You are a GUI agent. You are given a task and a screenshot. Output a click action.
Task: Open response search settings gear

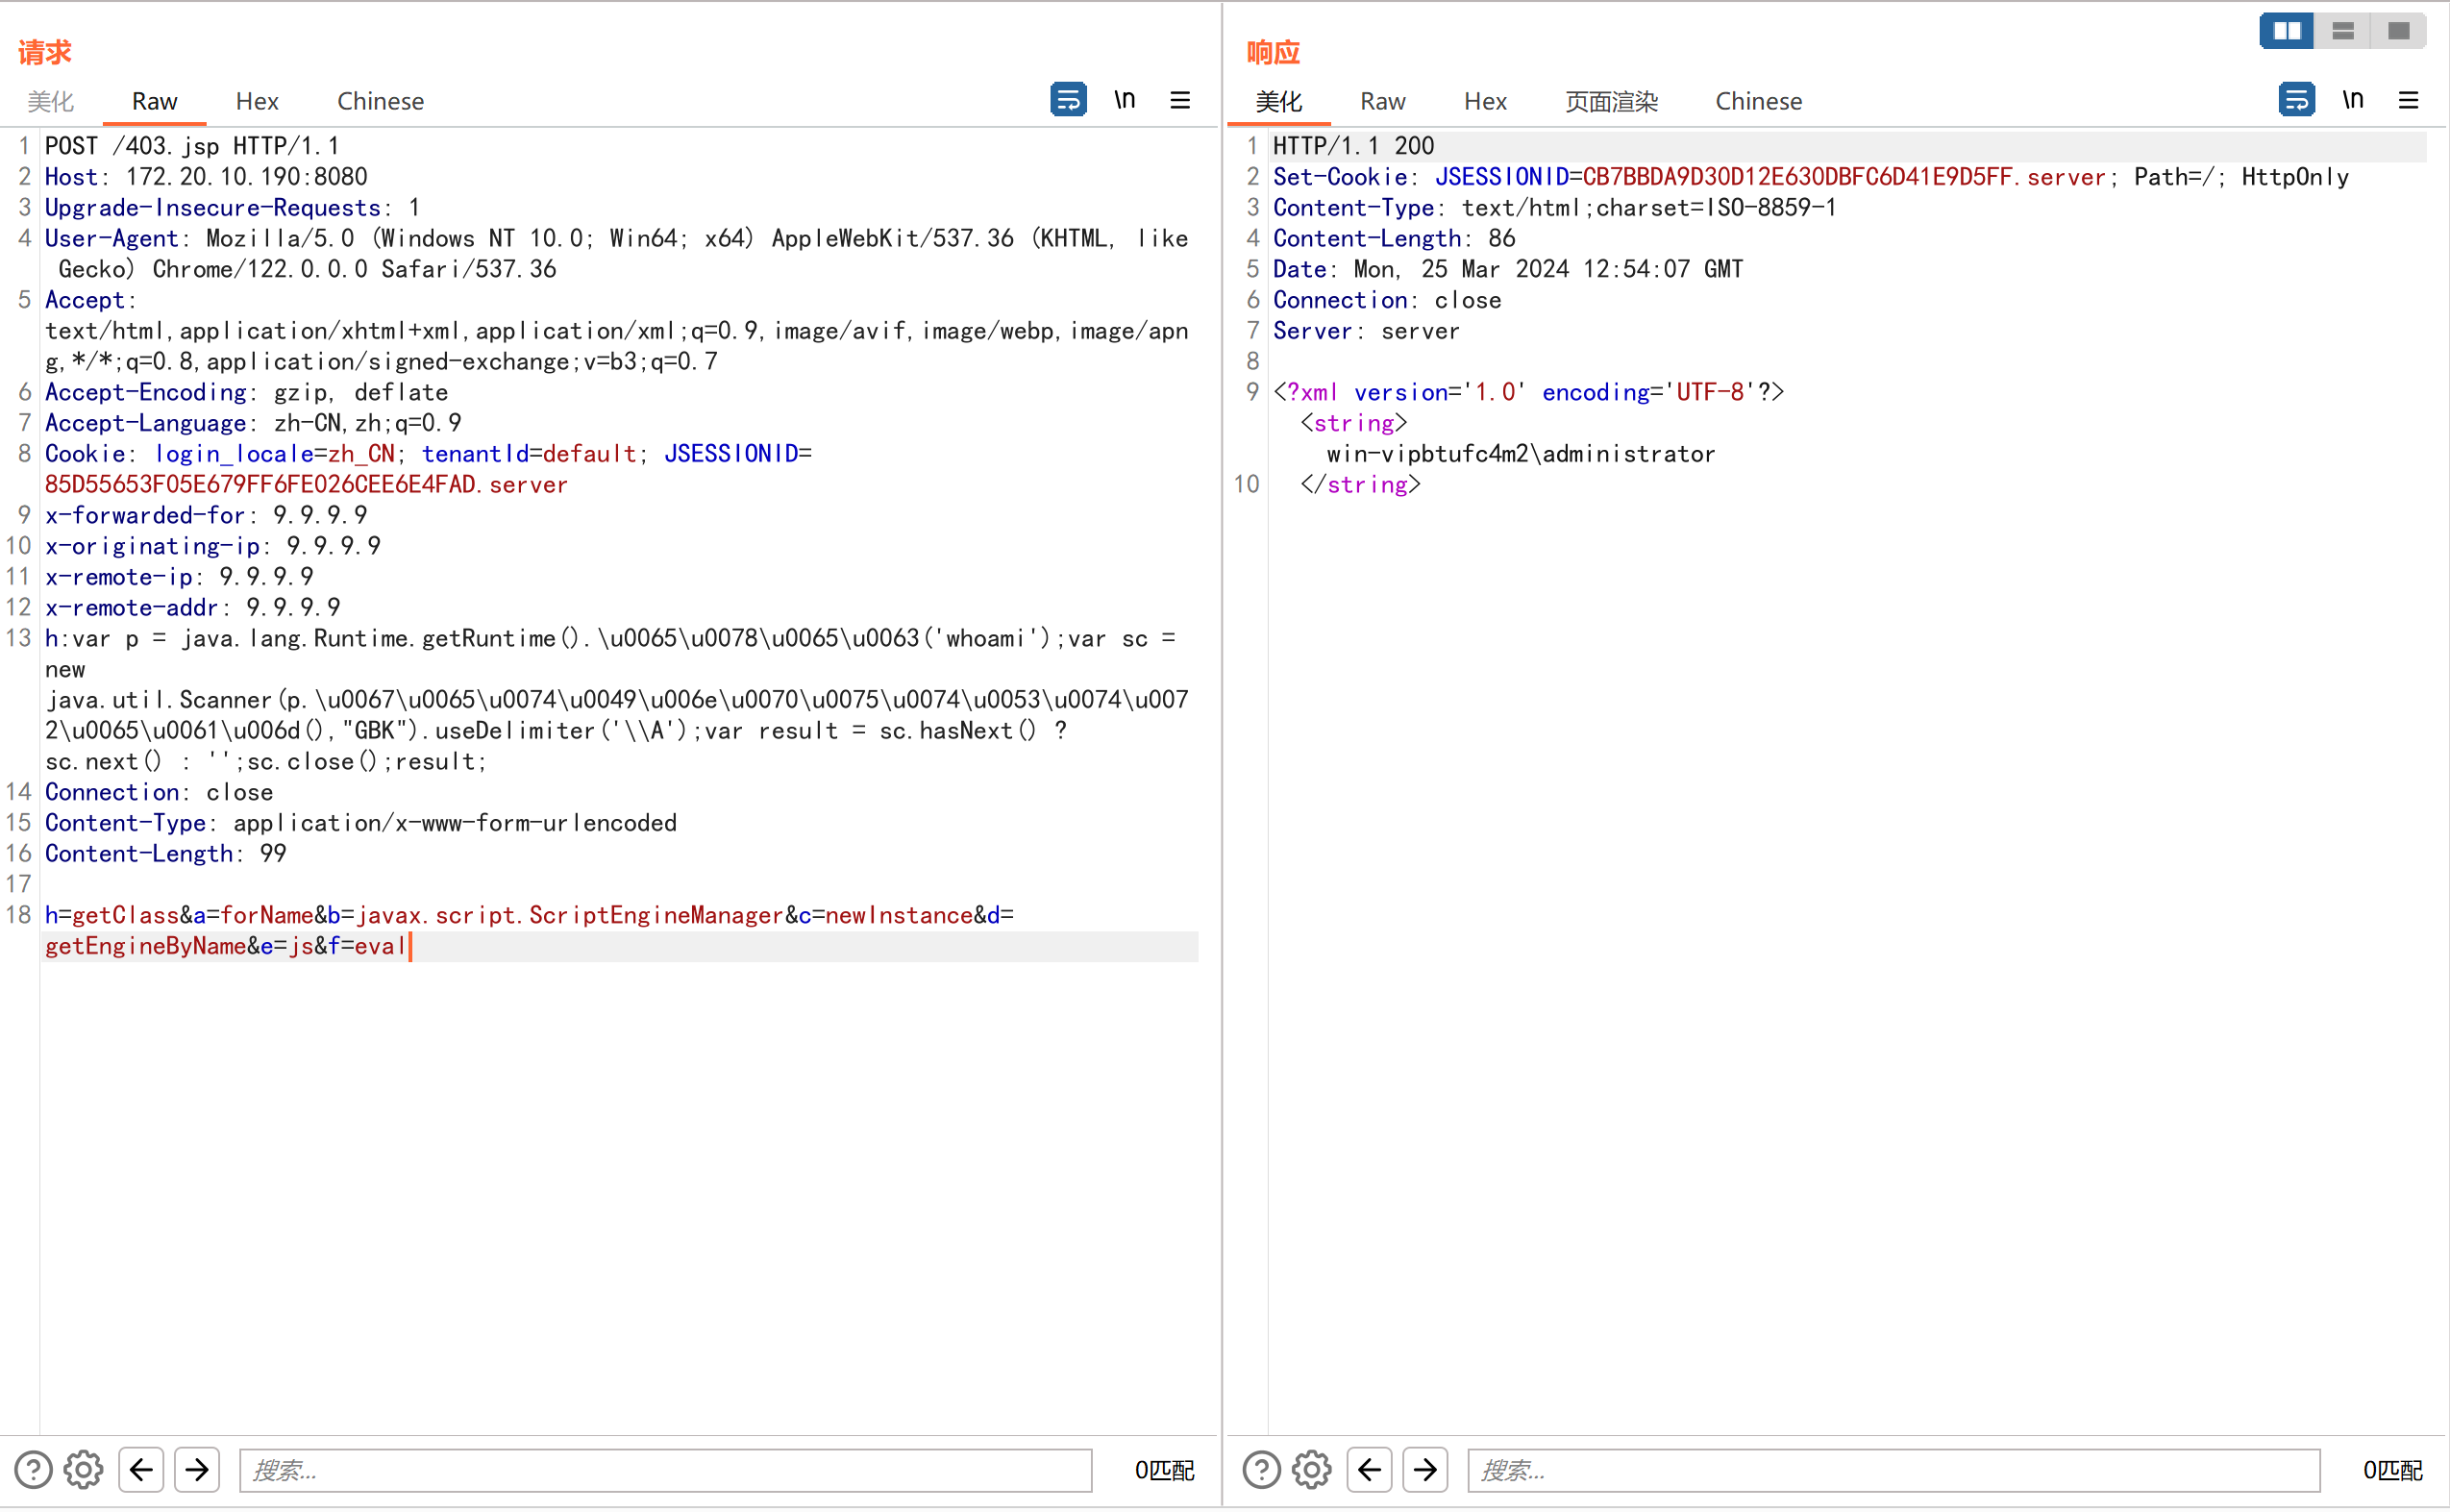[x=1311, y=1469]
